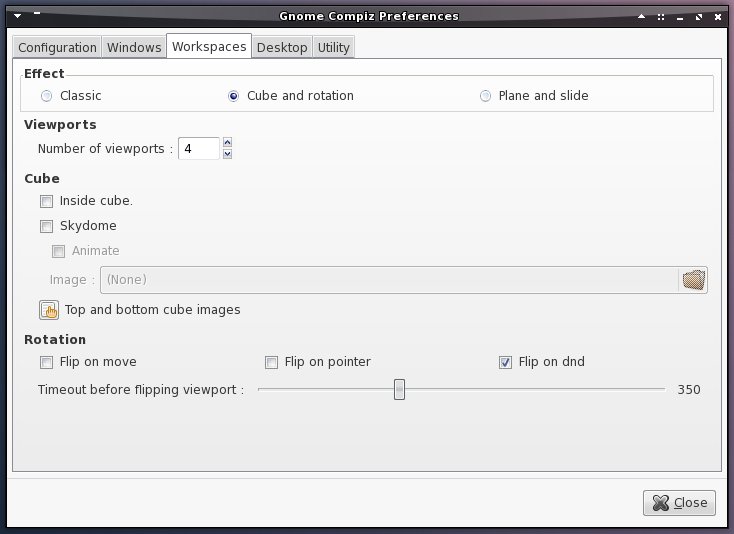Open the Top and bottom cube images button
Screen dimensions: 734x534
(49, 310)
